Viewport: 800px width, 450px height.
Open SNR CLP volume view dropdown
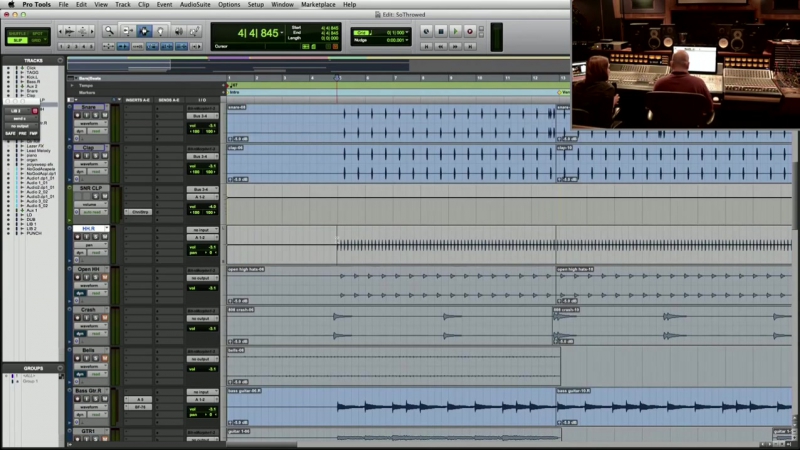(91, 204)
